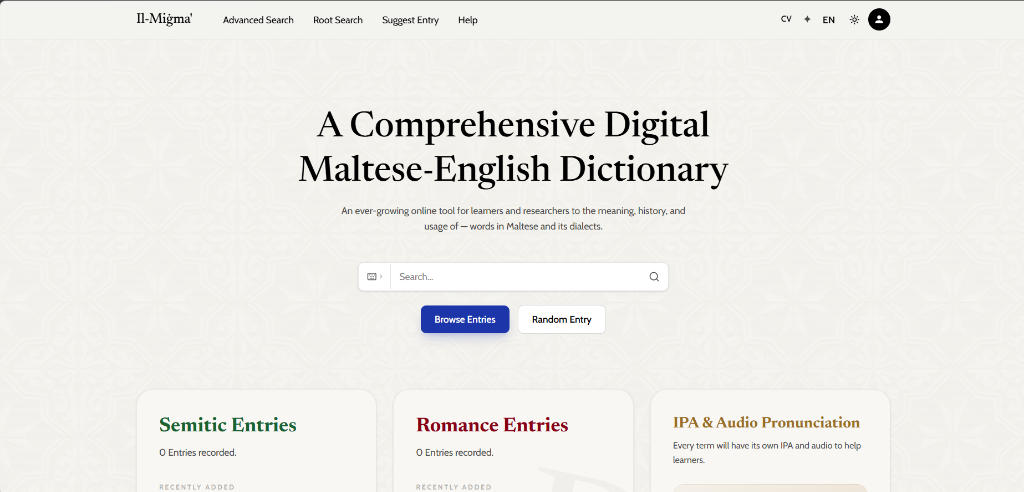Click the sparkle star icon in header
This screenshot has height=492, width=1024.
tap(807, 20)
